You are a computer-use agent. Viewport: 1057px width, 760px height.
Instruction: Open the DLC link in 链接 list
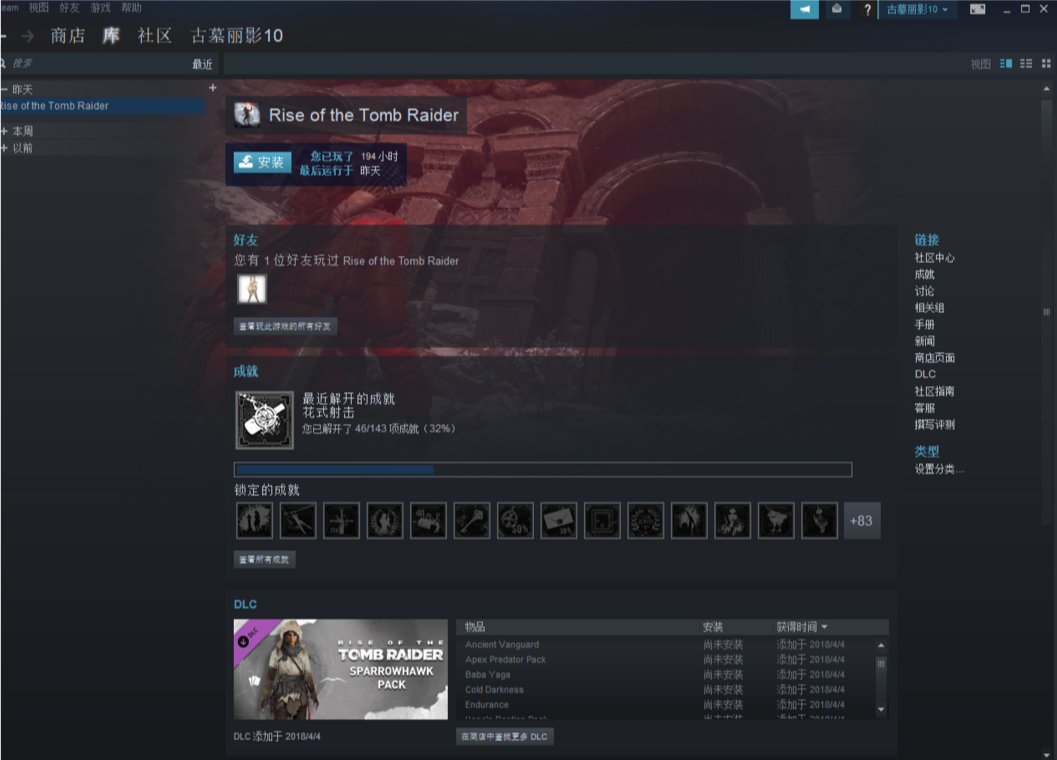925,374
